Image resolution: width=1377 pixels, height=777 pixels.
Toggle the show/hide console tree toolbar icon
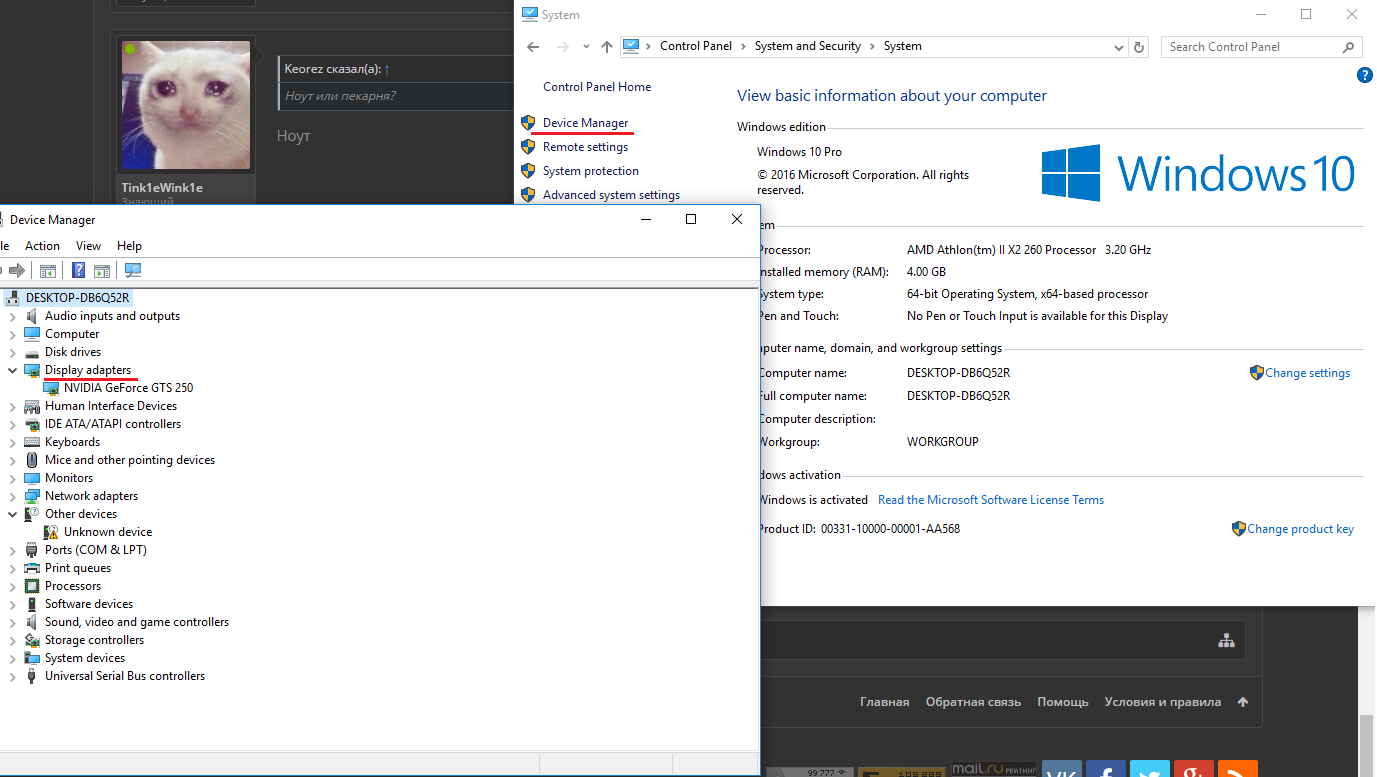pos(47,270)
